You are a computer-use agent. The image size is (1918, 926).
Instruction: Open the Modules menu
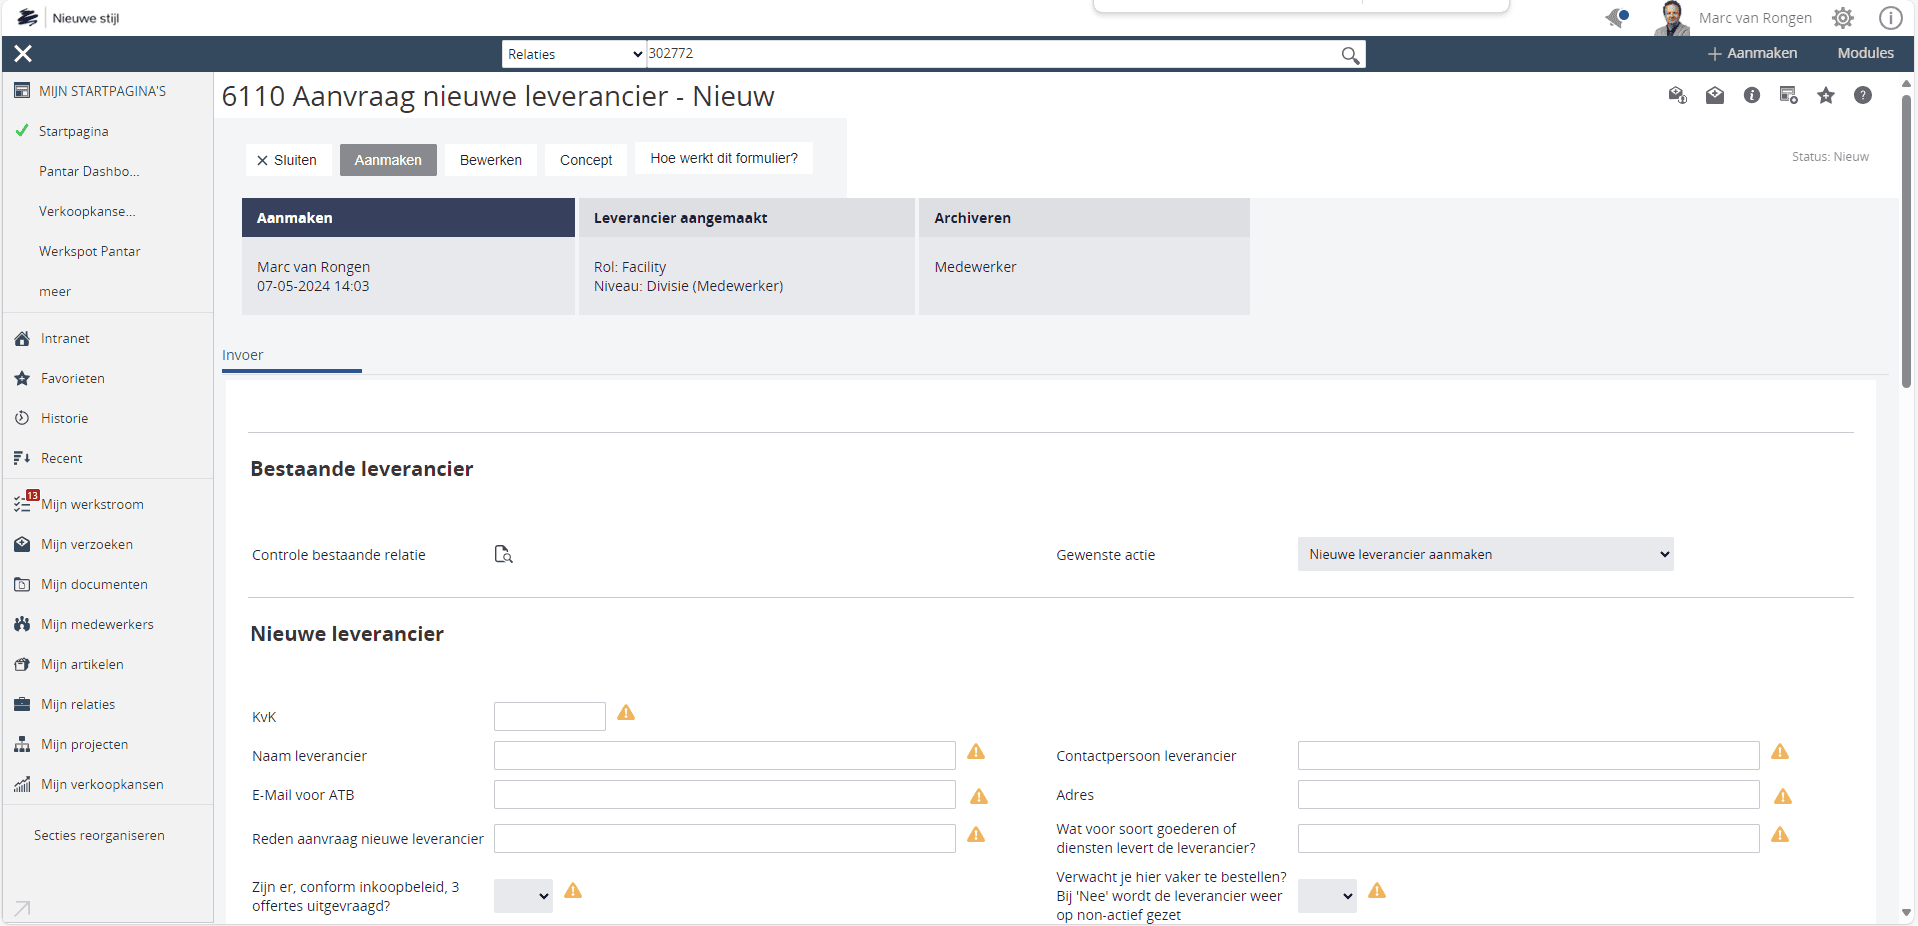pyautogui.click(x=1865, y=54)
